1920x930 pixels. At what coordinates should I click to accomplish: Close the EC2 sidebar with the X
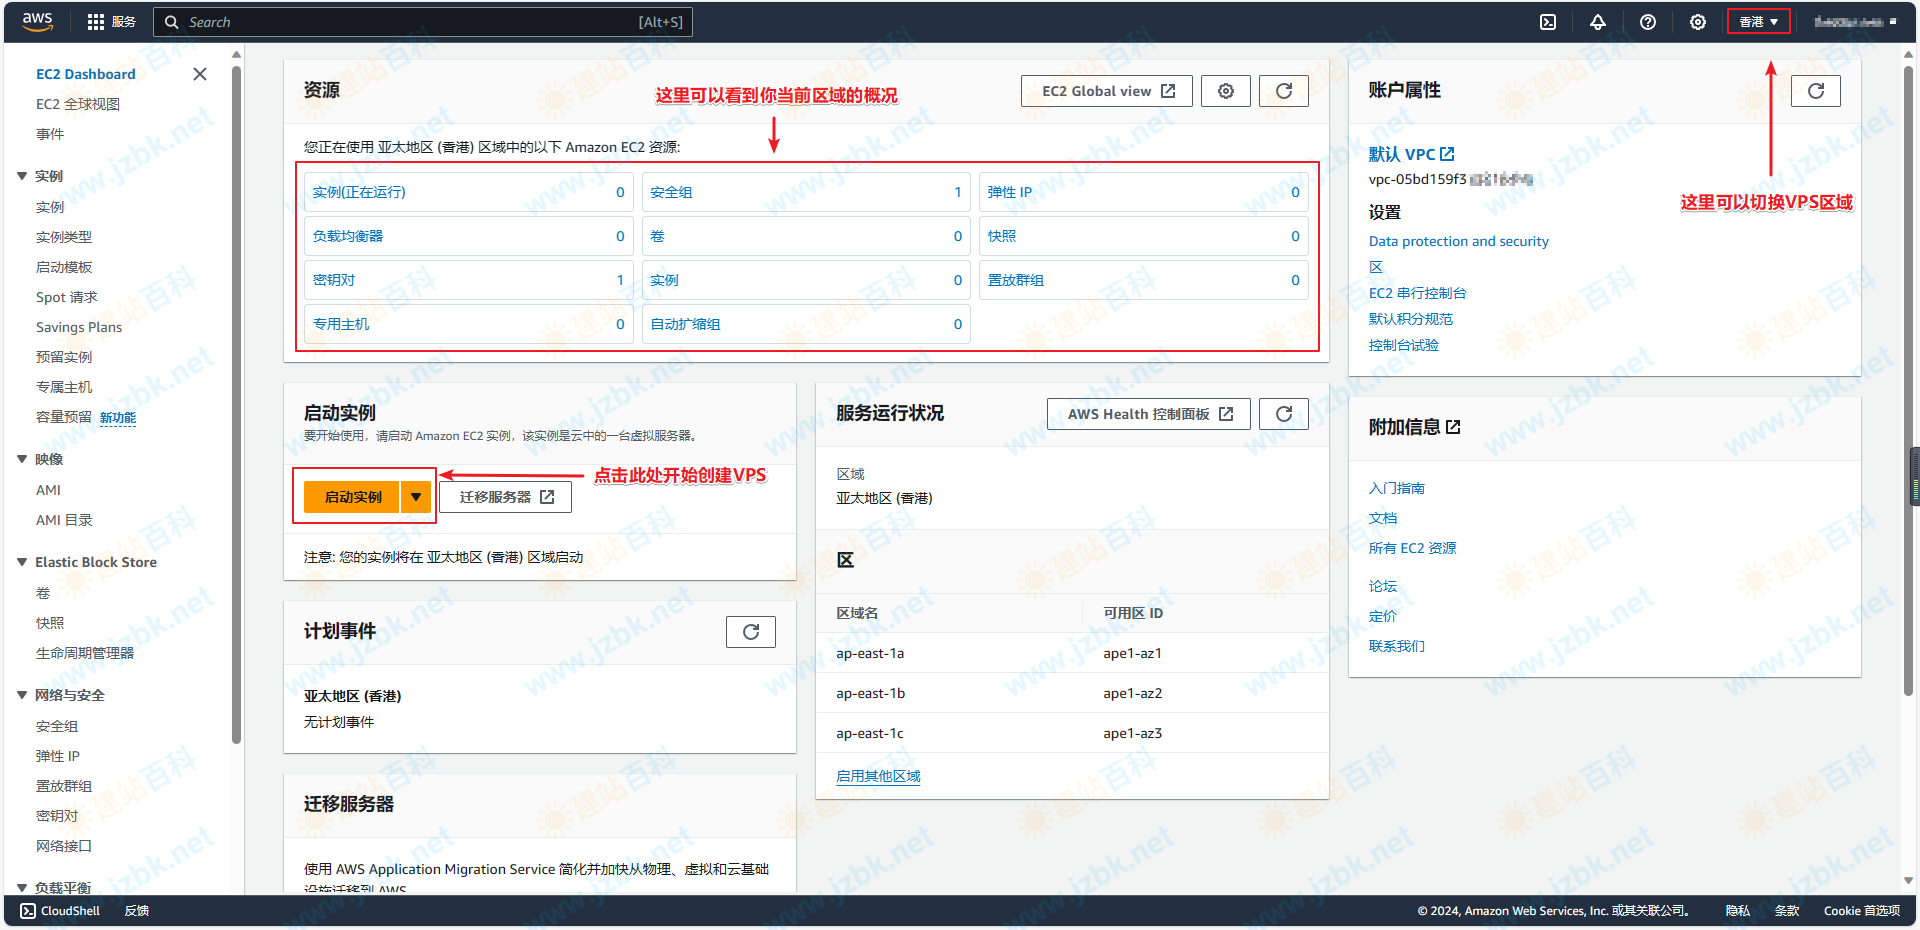coord(200,74)
